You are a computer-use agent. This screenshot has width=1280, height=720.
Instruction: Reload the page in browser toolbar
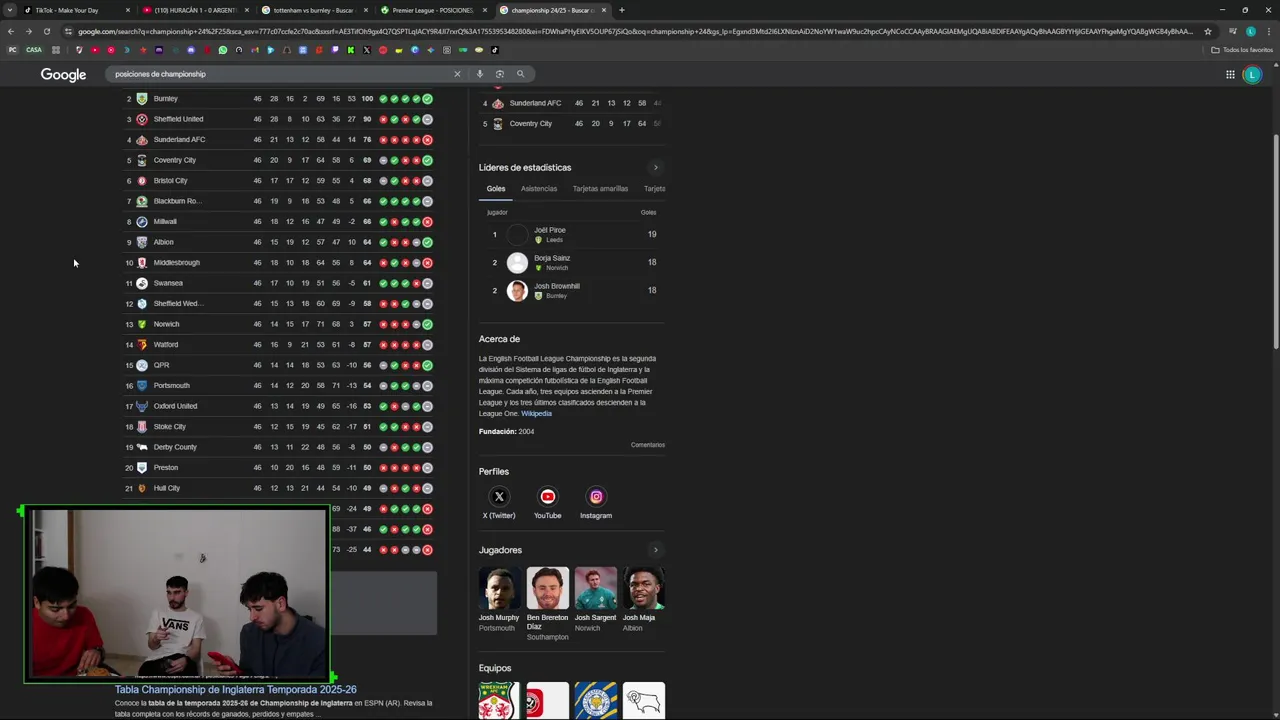(46, 31)
